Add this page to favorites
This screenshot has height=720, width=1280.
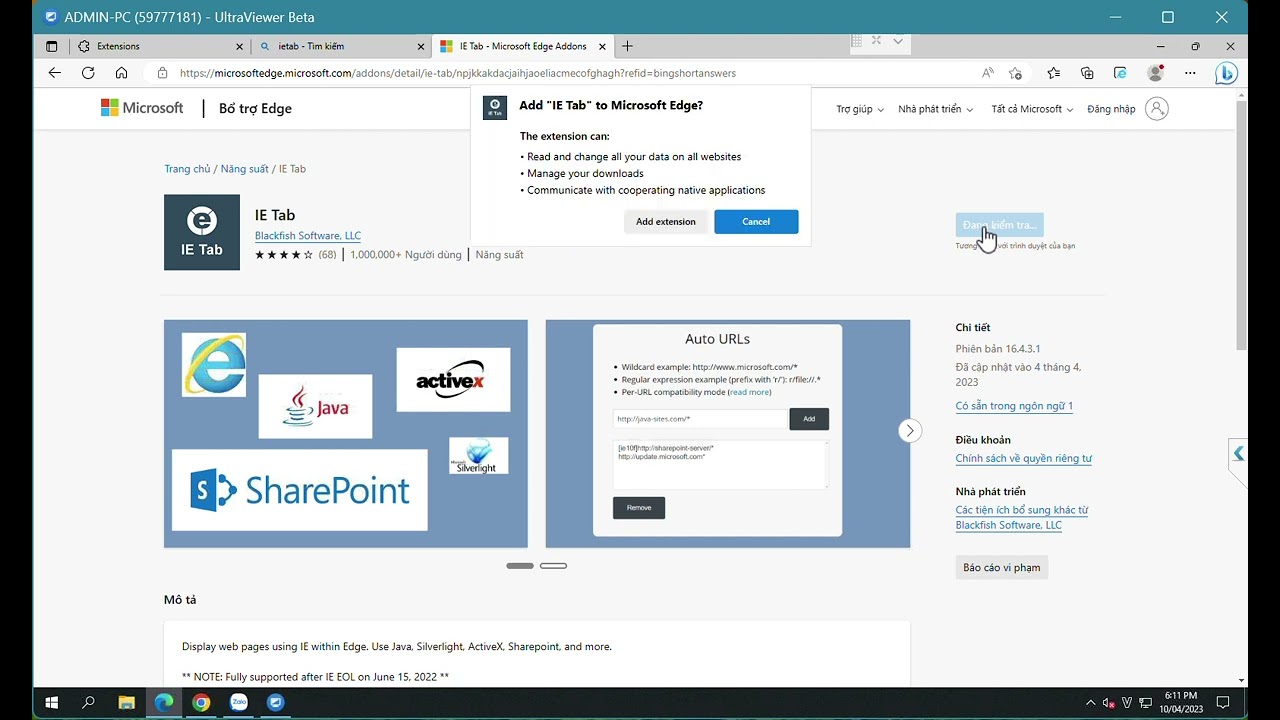click(1016, 73)
